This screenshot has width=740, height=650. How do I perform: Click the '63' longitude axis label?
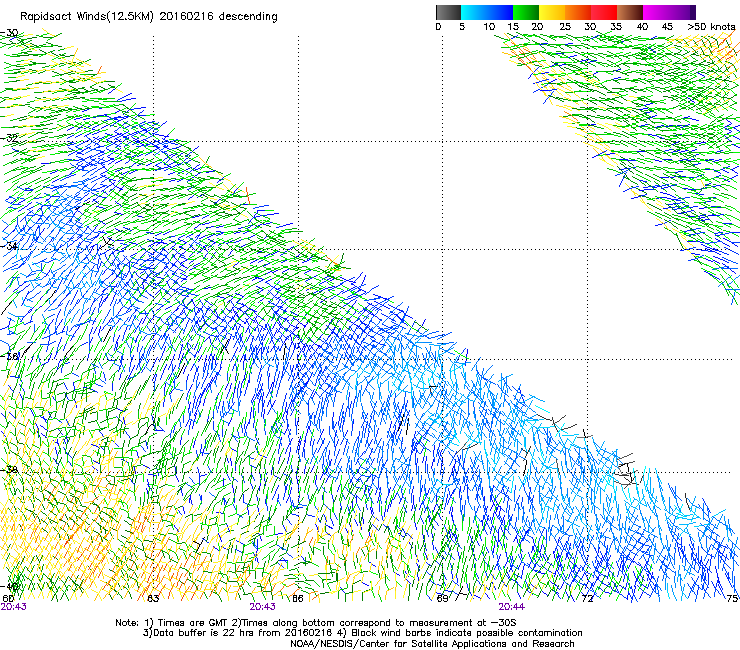153,599
